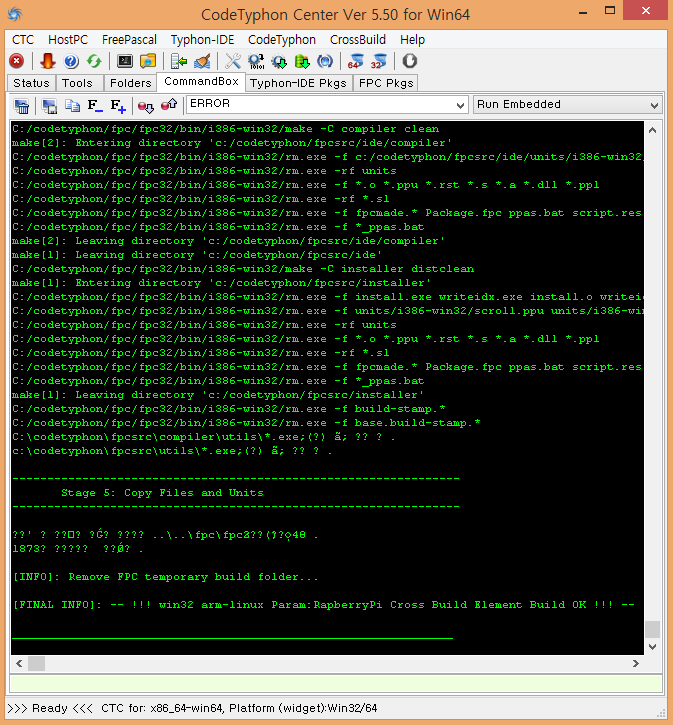Viewport: 673px width, 725px height.
Task: Click the horizontal scrollbar left arrow
Action: [x=19, y=664]
